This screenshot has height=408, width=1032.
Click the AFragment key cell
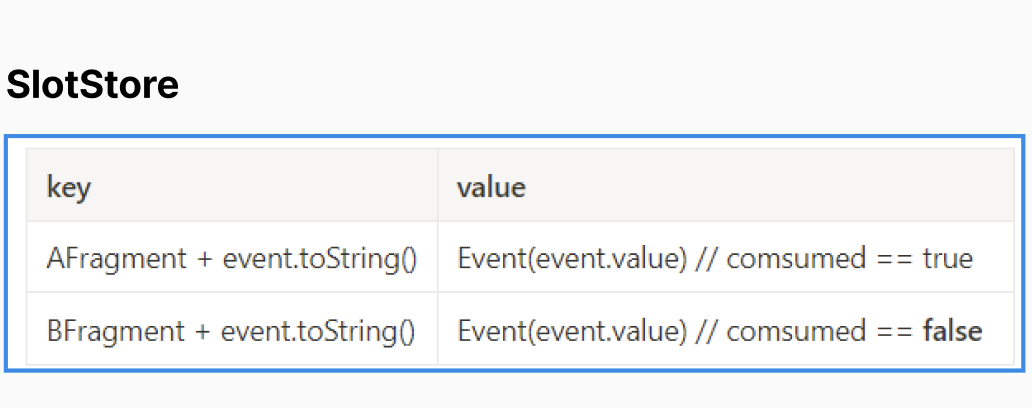coord(231,258)
